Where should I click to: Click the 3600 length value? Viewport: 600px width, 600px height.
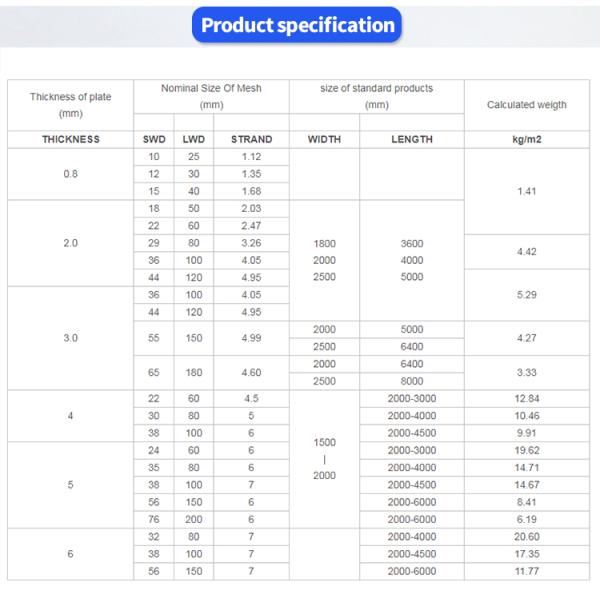(x=412, y=243)
